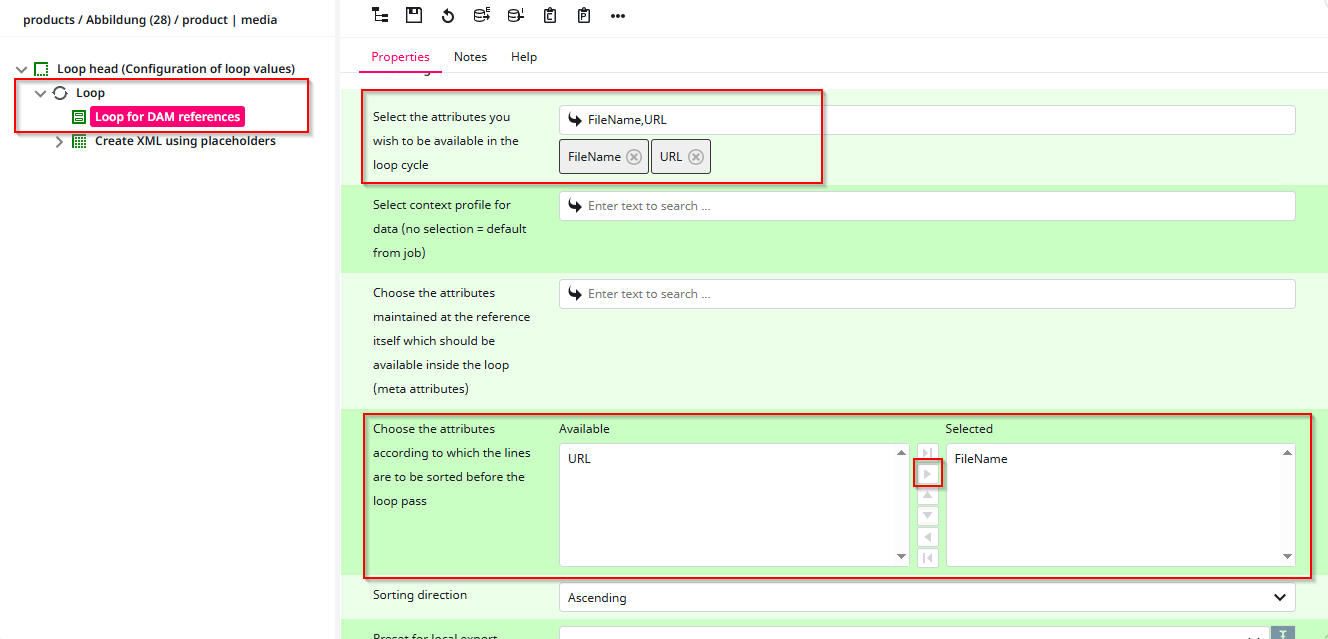
Task: Move selected attribute right with arrow button
Action: 928,473
